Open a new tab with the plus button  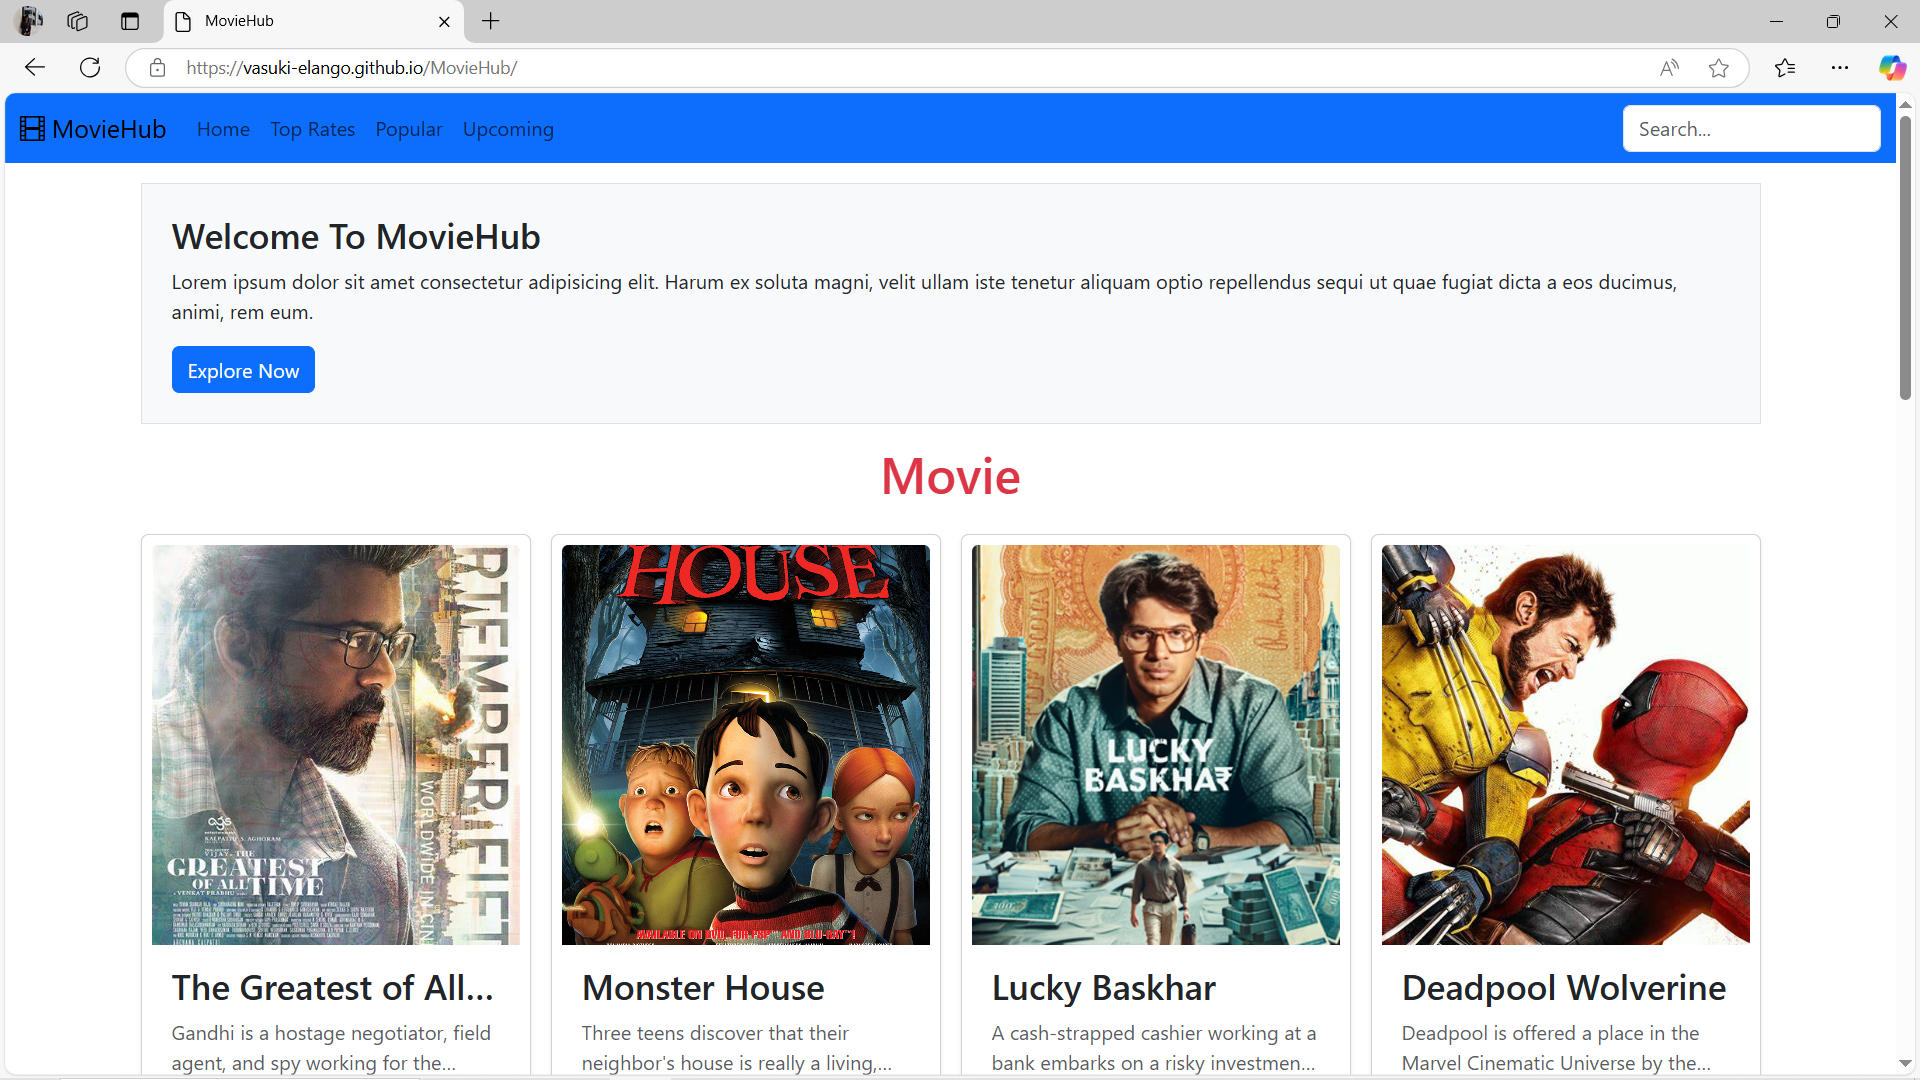491,21
